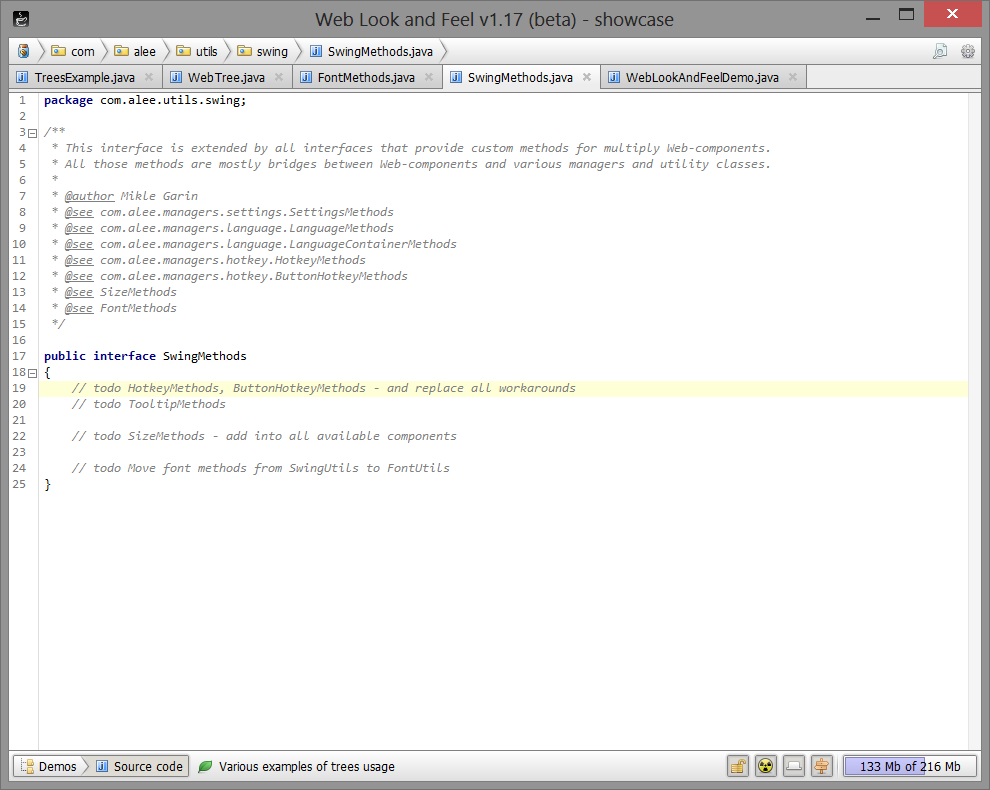This screenshot has height=790, width=990.
Task: Click the Java root icon in breadcrumb
Action: pyautogui.click(x=24, y=51)
